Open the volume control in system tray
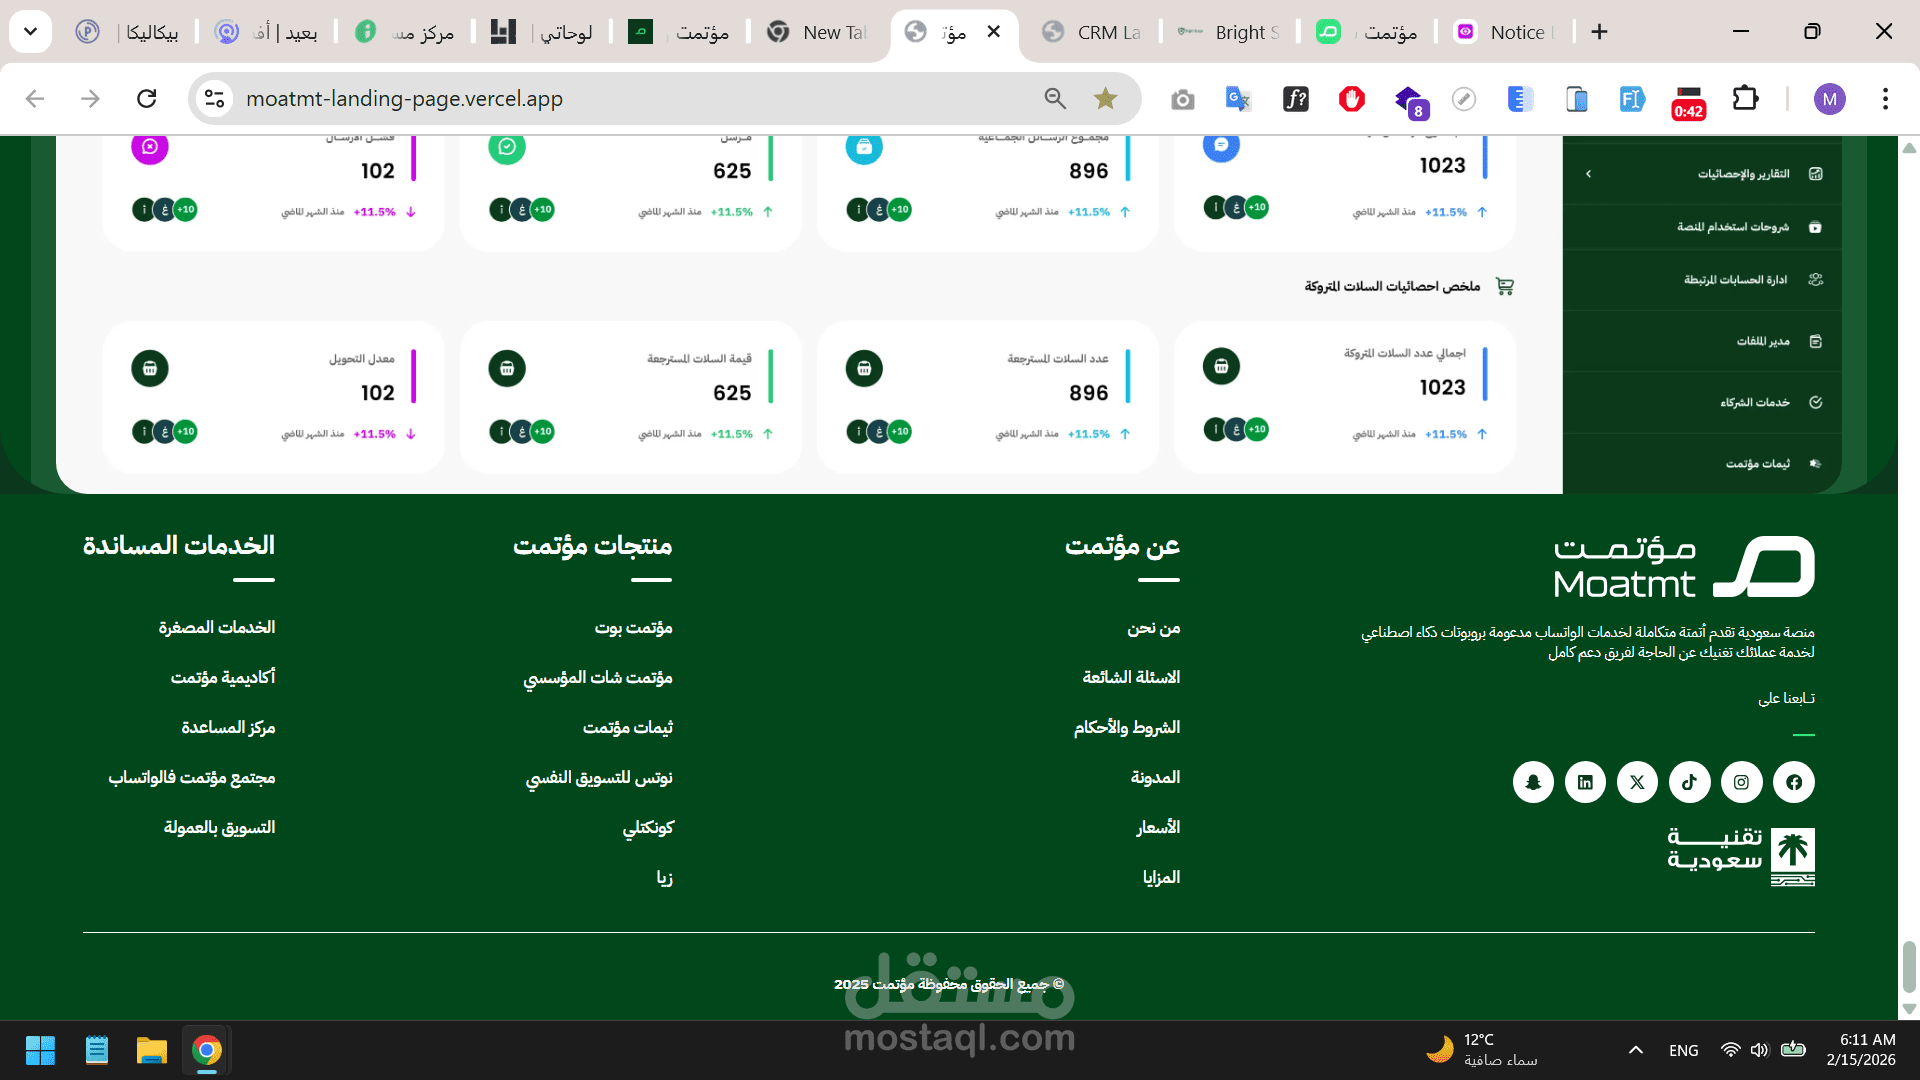The image size is (1920, 1080). (x=1759, y=1050)
